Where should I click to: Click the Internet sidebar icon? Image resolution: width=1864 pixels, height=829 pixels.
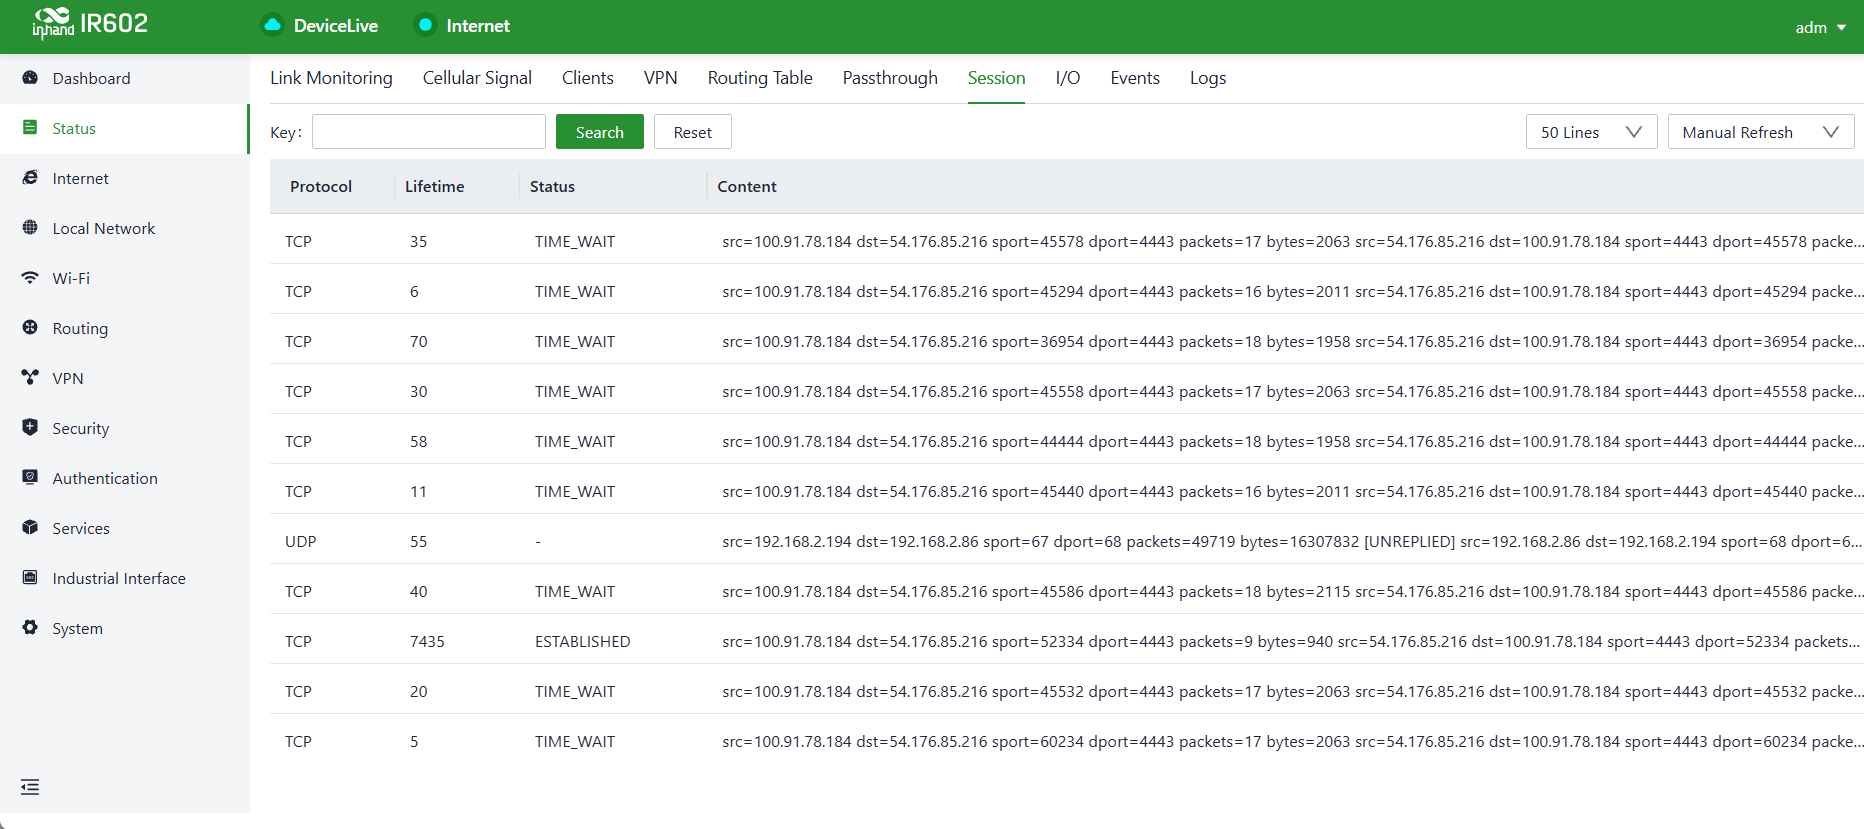click(30, 178)
